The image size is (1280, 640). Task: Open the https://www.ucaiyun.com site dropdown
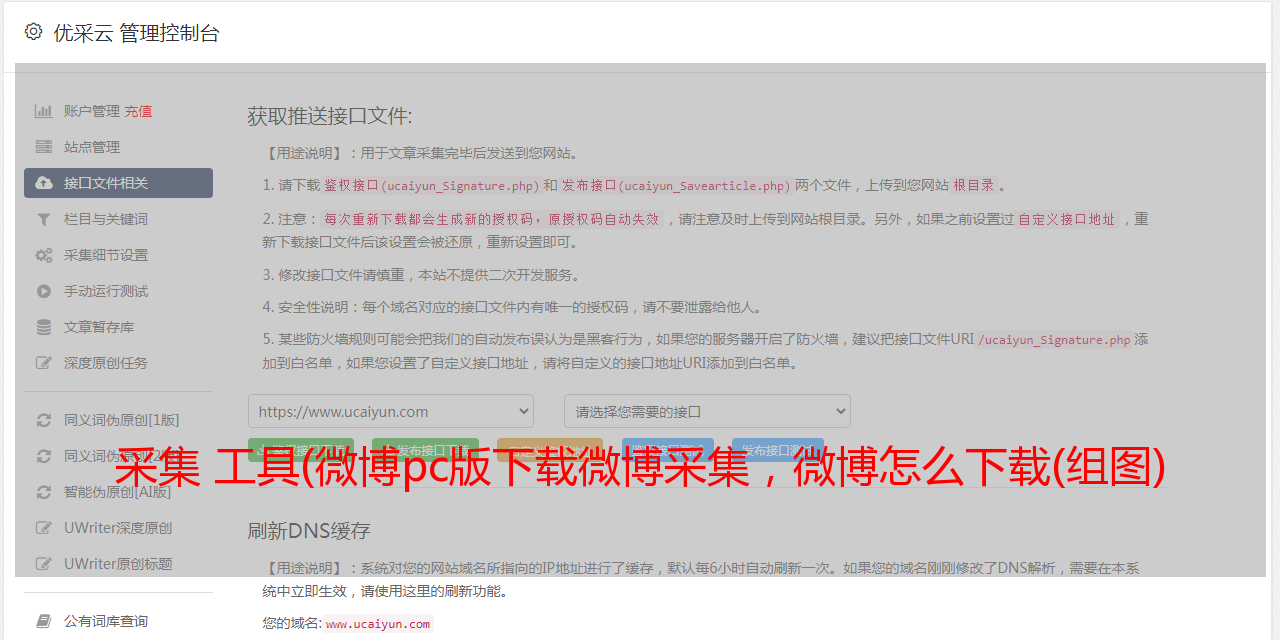tap(391, 411)
